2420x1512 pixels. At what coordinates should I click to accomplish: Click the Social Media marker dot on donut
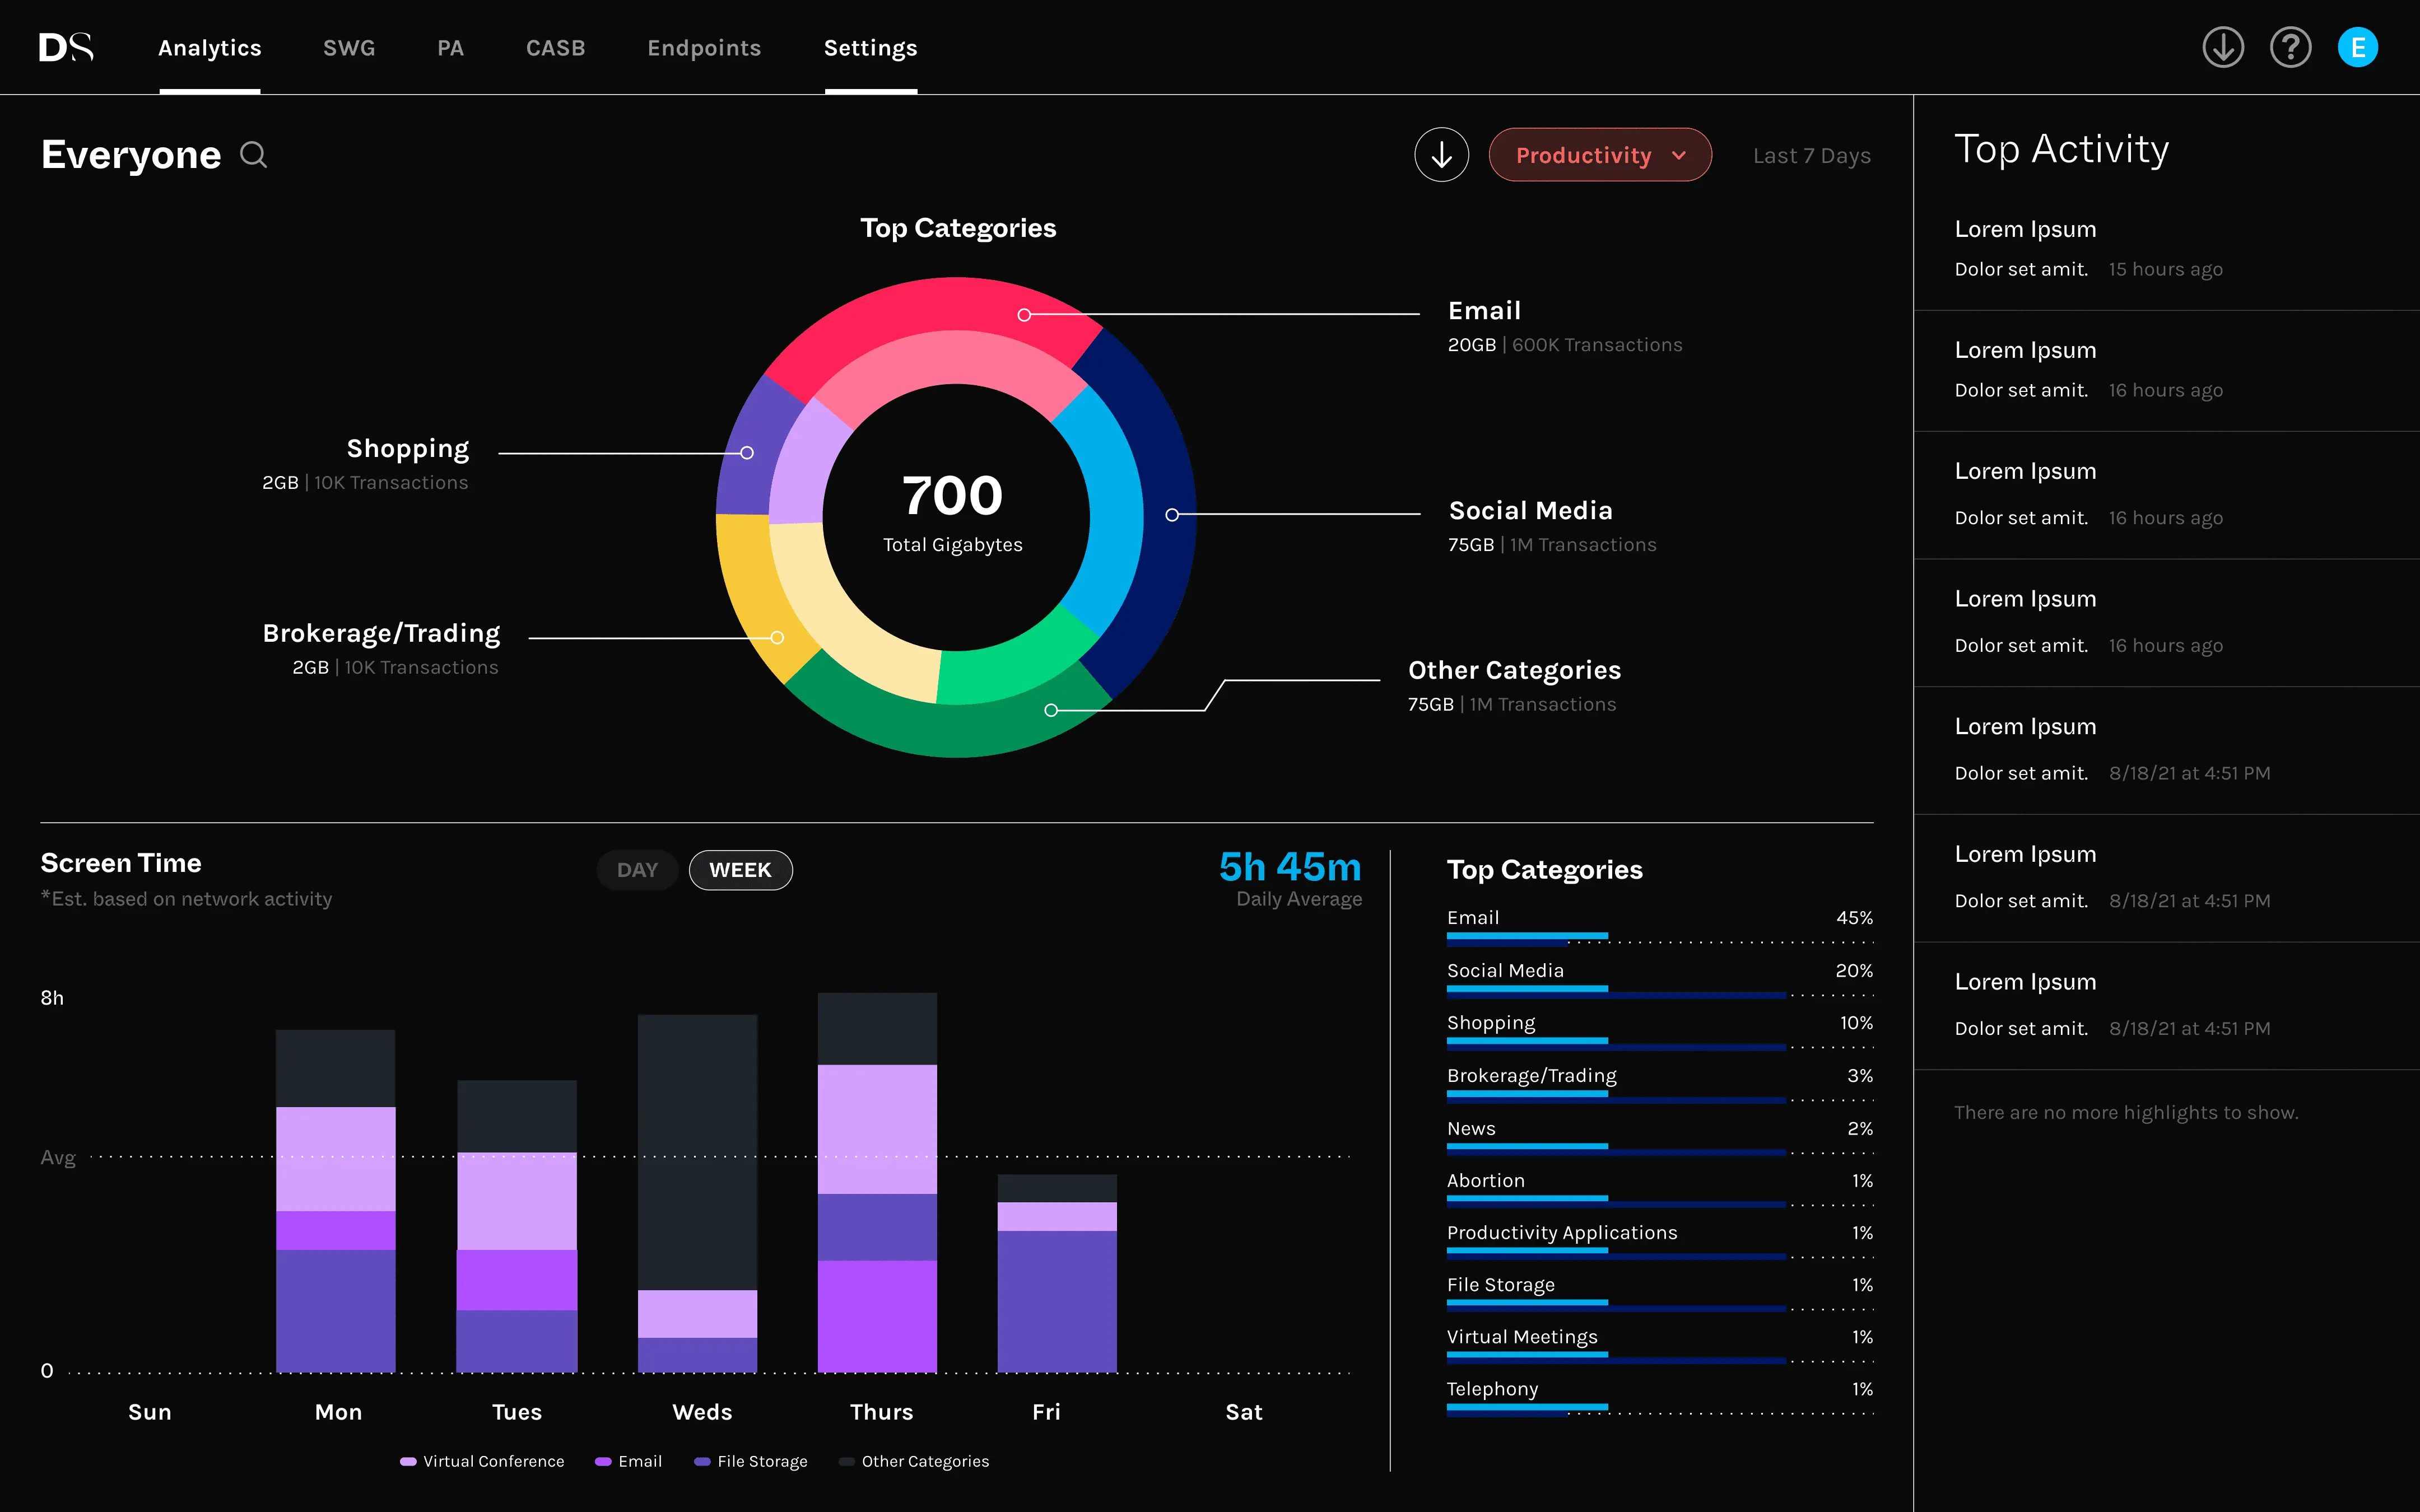1172,515
